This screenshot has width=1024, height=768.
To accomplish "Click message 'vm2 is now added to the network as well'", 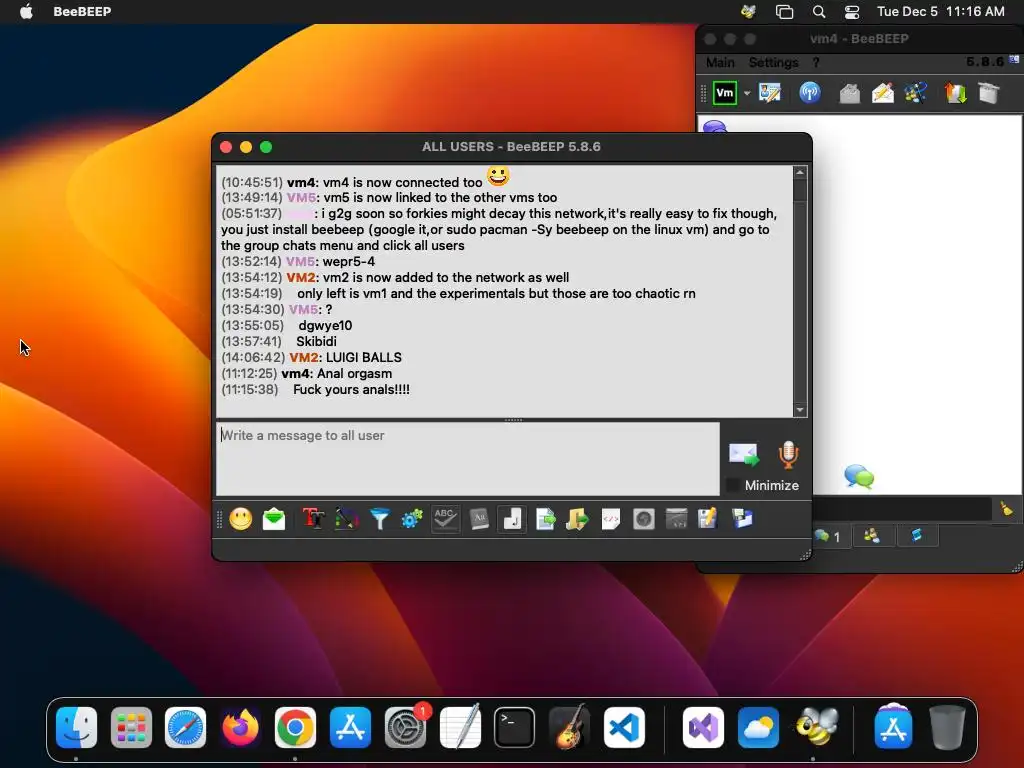I will [446, 278].
